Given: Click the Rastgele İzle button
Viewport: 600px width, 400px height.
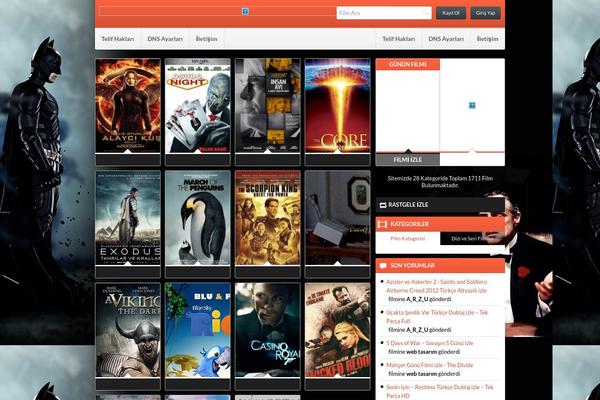Looking at the screenshot, I should coord(440,205).
